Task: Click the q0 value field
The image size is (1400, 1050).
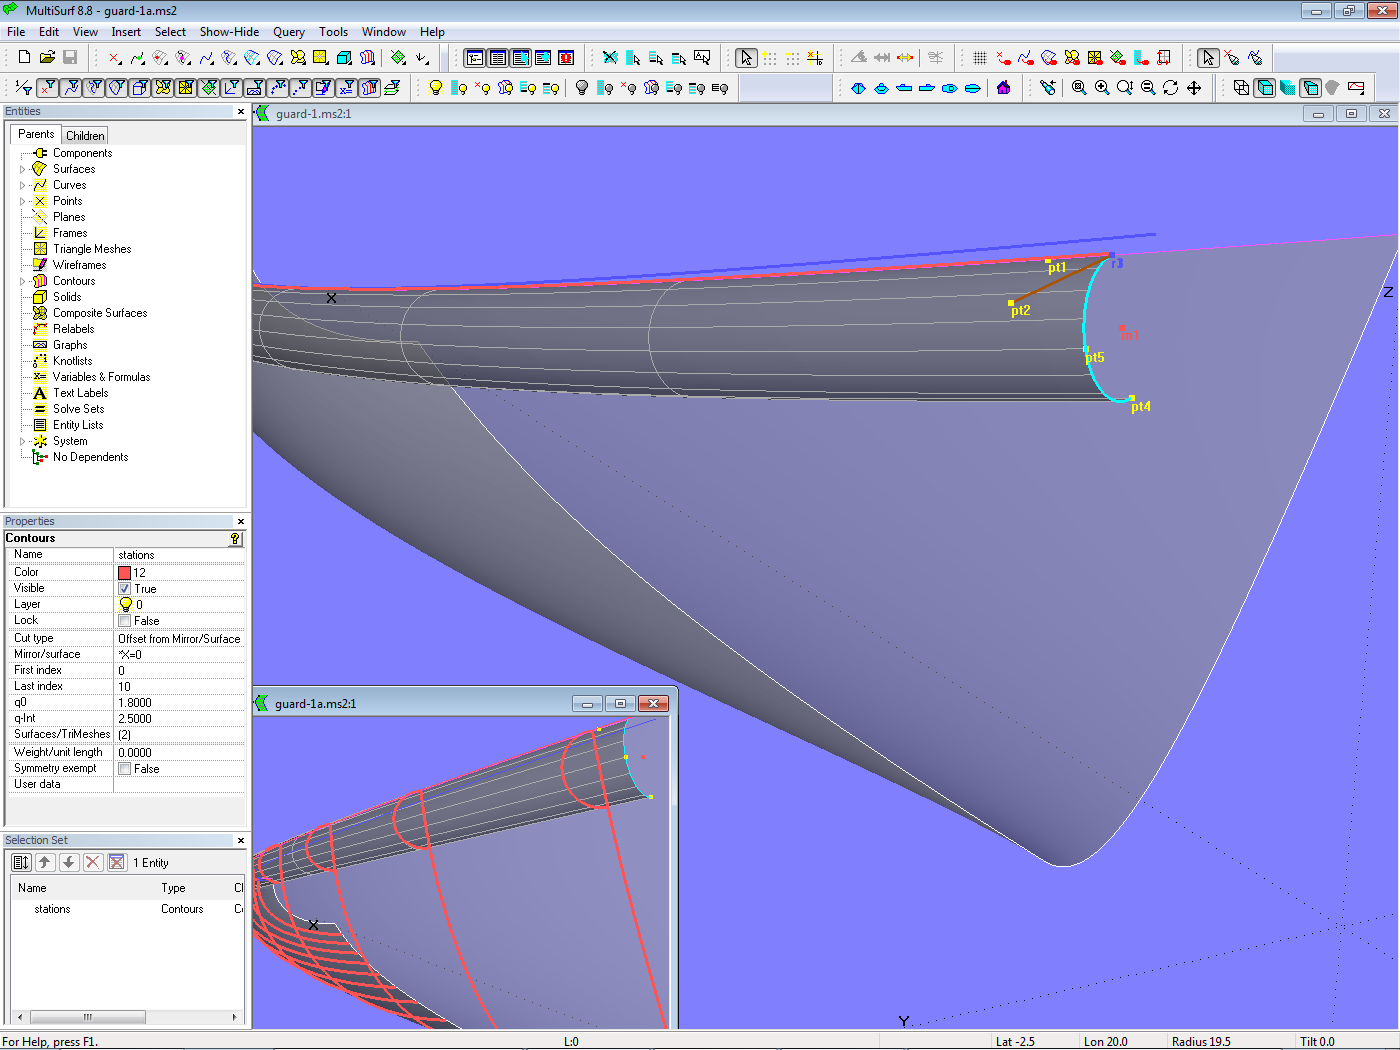Action: 179,703
